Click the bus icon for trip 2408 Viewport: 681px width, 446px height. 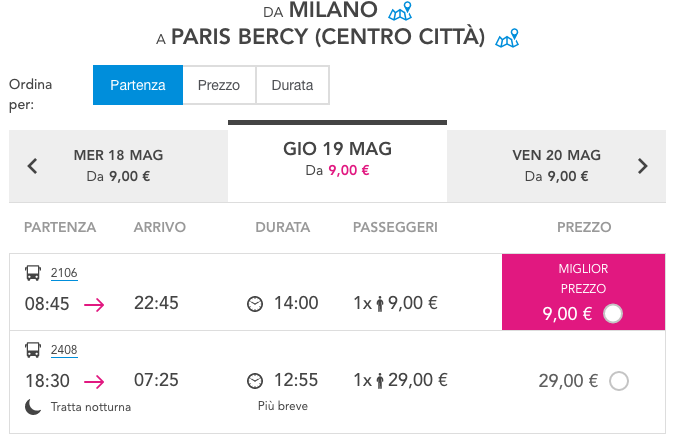(33, 350)
